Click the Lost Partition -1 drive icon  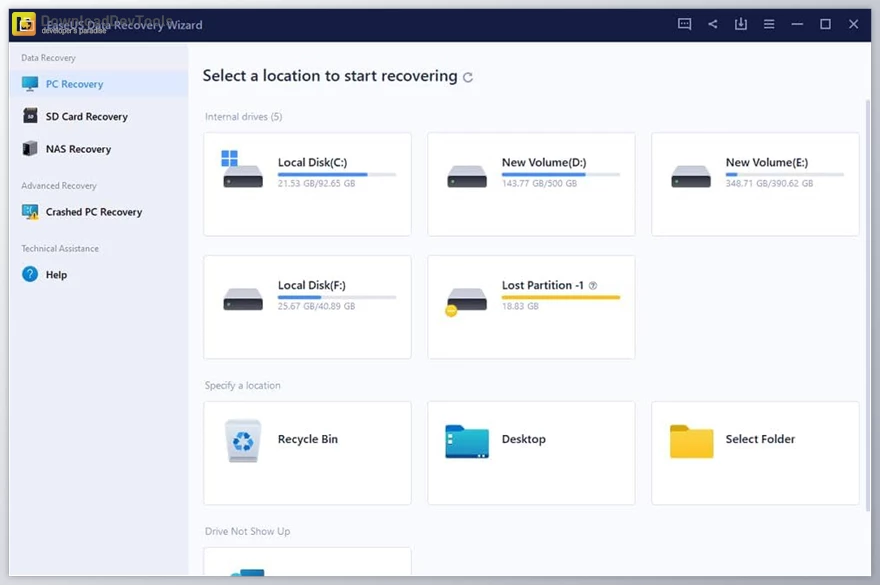coord(465,301)
